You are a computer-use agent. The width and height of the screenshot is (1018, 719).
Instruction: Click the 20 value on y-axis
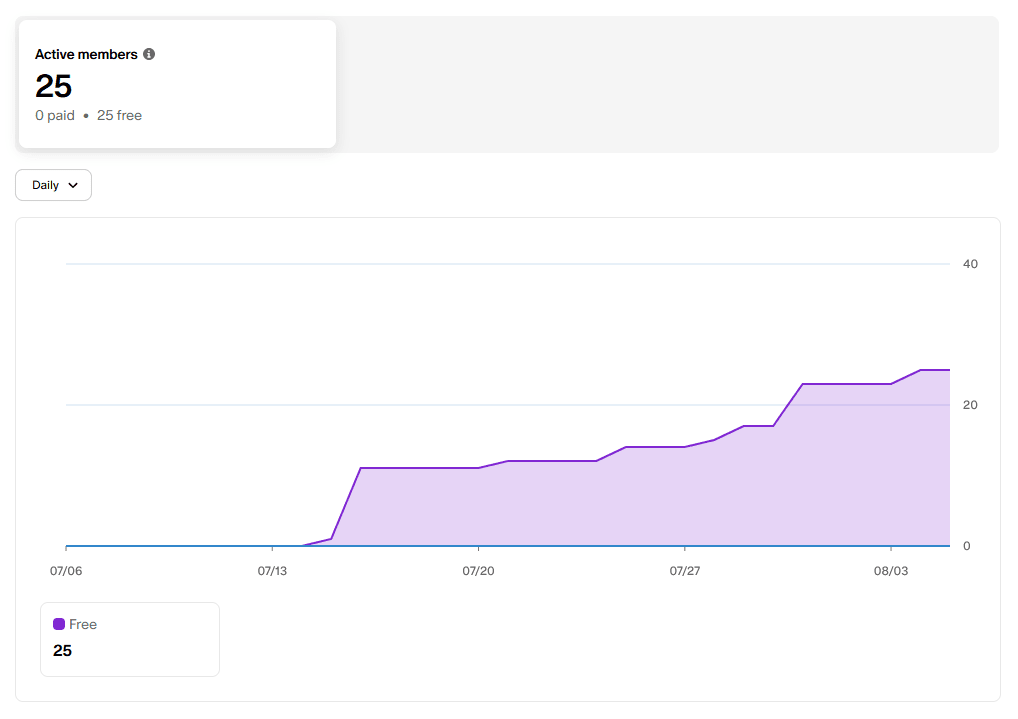tap(970, 405)
